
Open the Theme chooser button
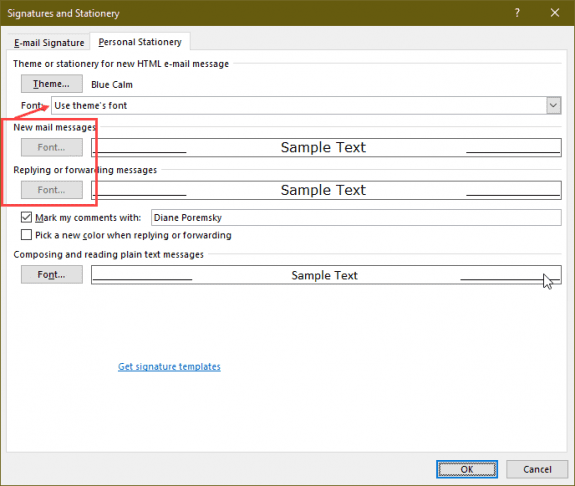(x=52, y=84)
